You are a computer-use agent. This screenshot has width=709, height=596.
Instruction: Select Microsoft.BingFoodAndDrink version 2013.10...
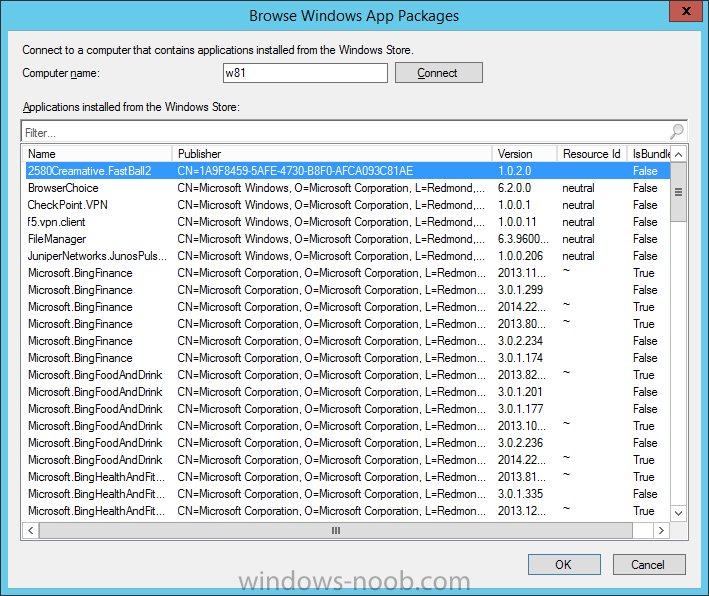pos(347,426)
